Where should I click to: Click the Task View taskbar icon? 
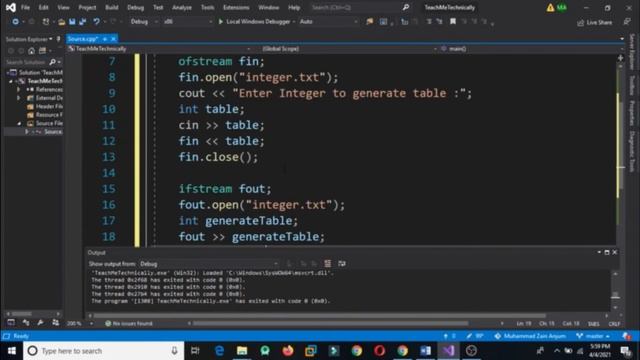(195, 351)
